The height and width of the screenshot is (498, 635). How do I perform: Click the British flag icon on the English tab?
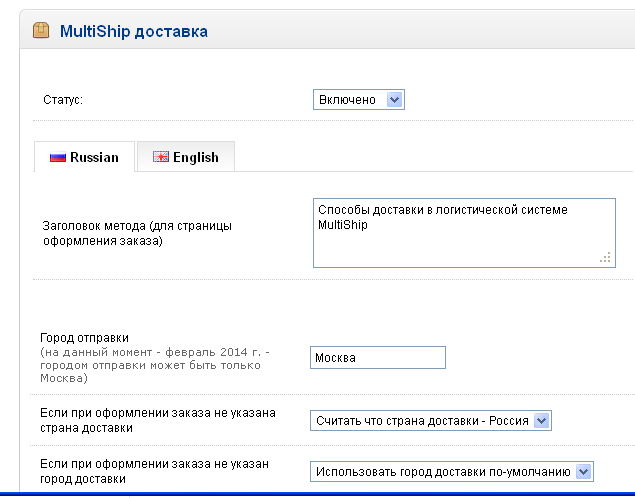160,157
